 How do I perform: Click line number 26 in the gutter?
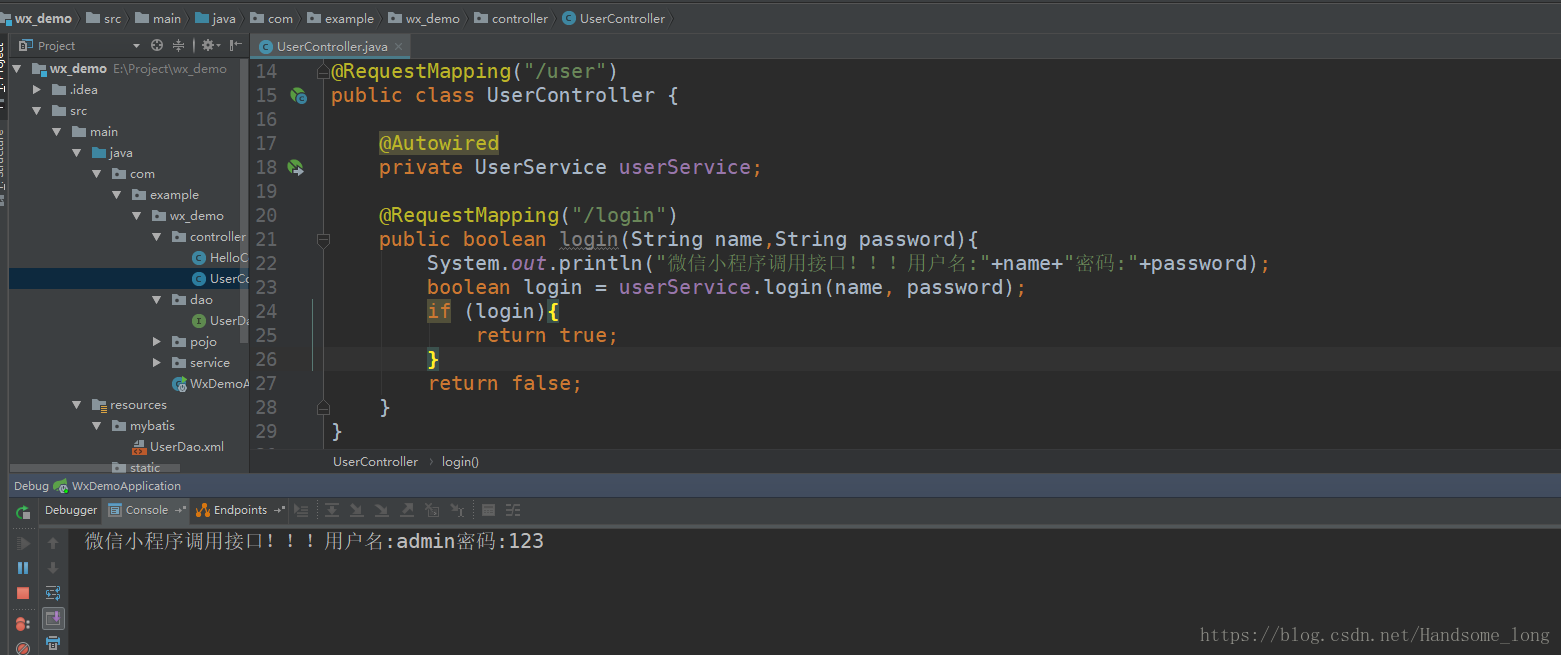pyautogui.click(x=265, y=359)
